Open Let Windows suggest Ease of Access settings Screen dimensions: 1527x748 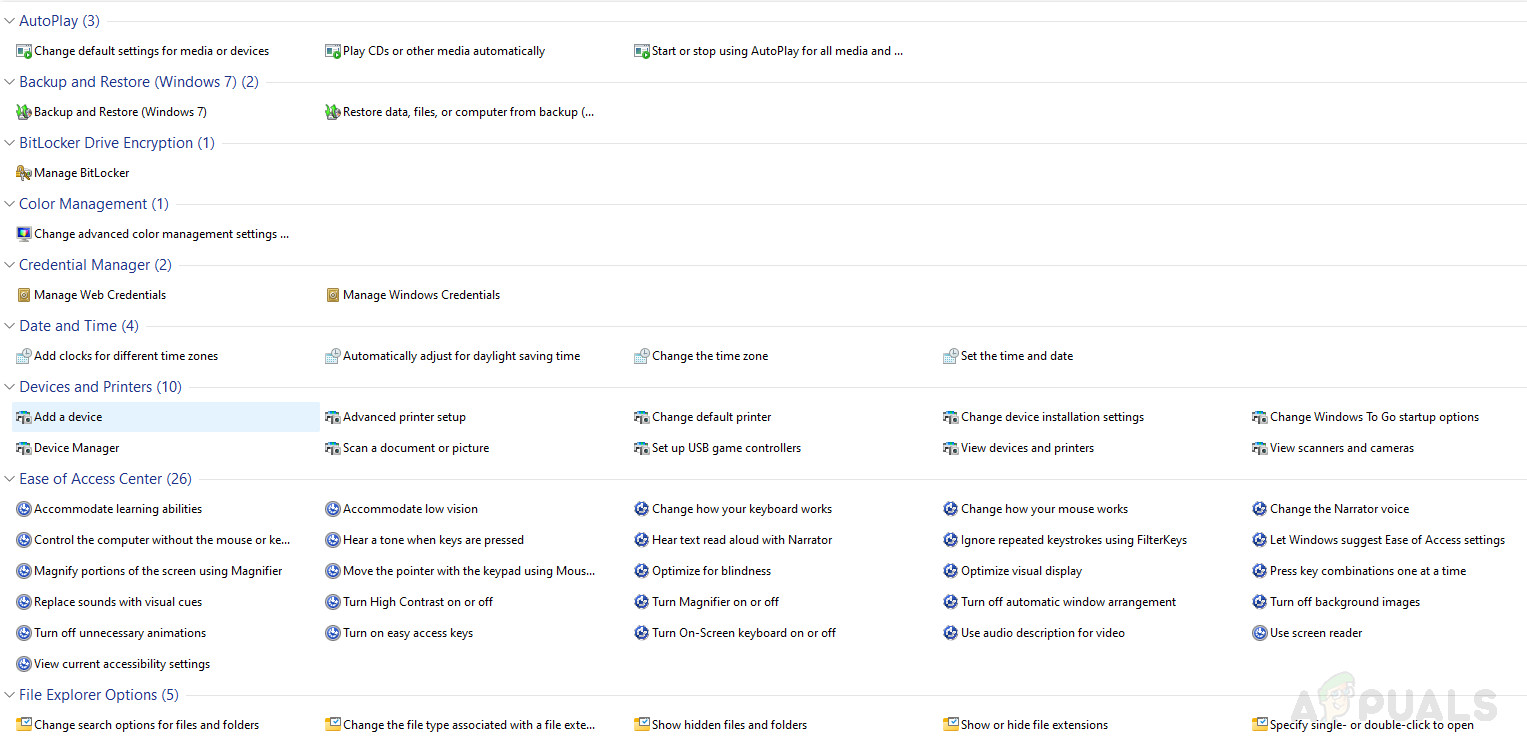coord(1387,540)
